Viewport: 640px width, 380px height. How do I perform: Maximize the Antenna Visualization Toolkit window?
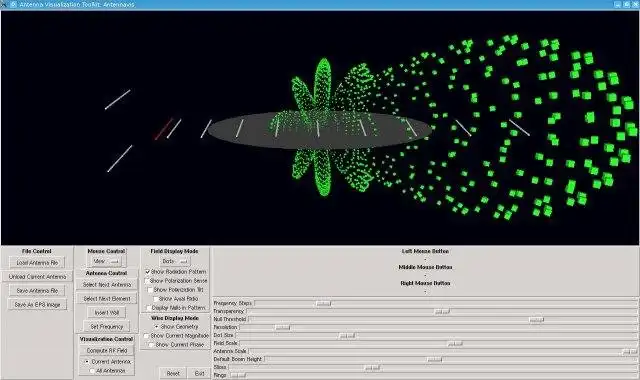tap(627, 4)
